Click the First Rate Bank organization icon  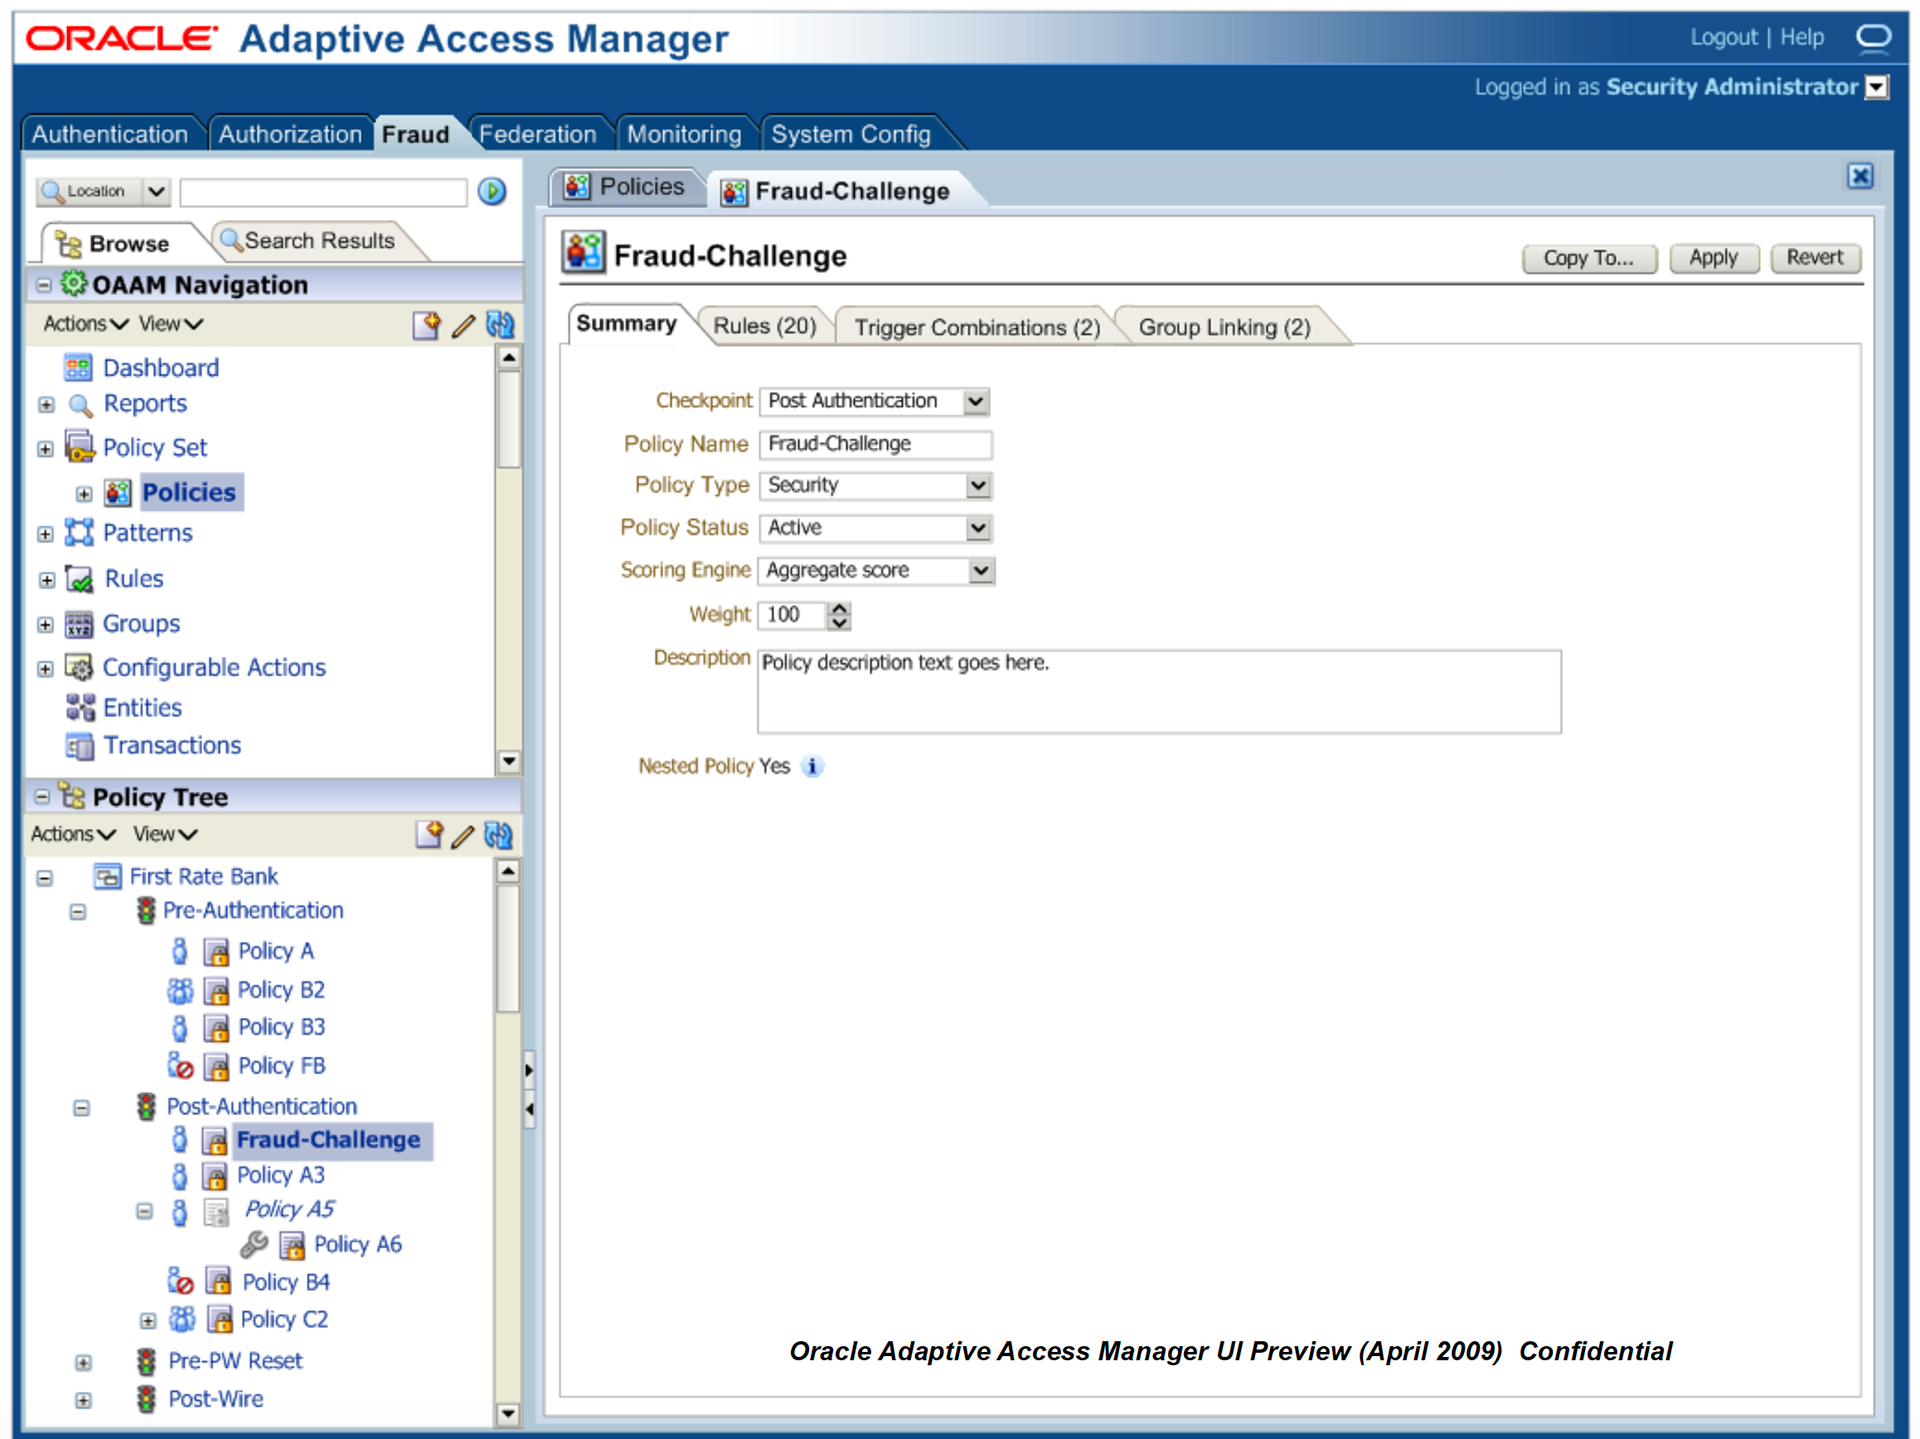coord(107,877)
